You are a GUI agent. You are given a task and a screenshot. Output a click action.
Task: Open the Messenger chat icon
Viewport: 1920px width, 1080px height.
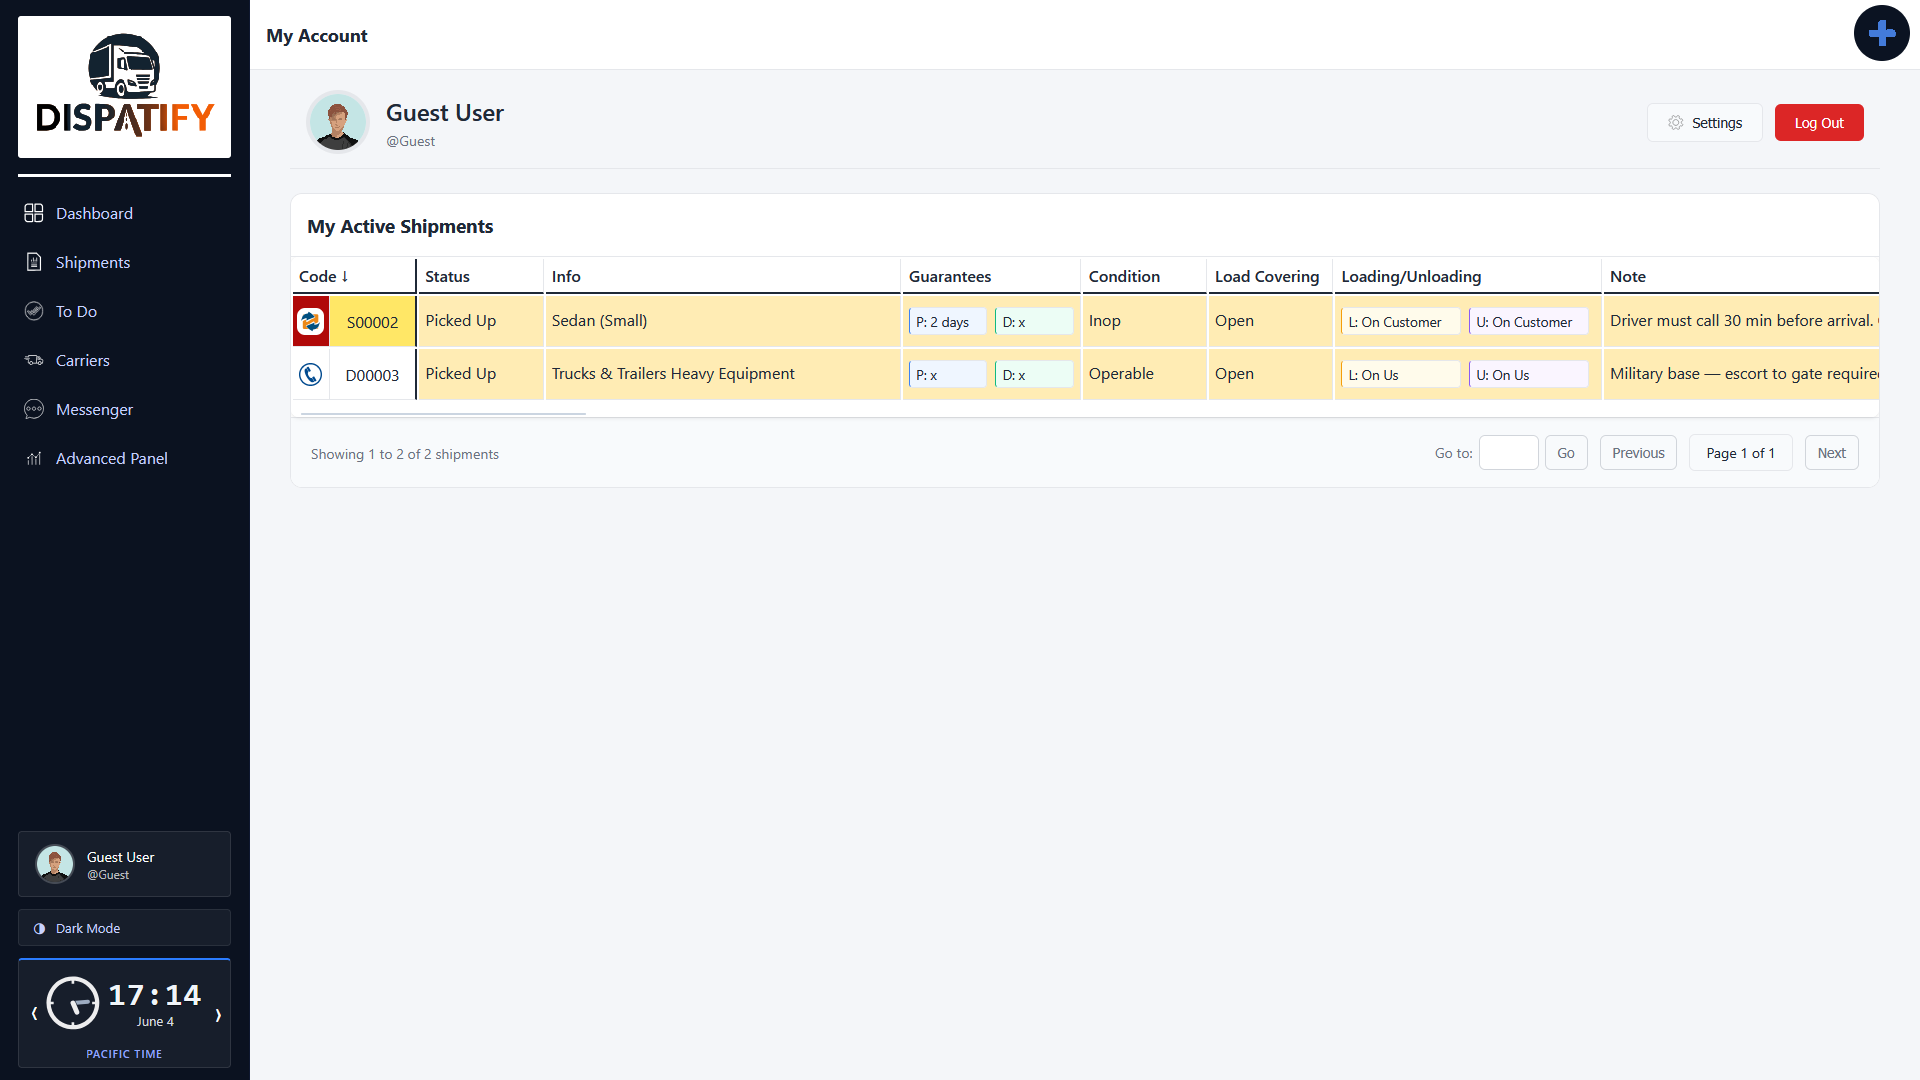pos(34,409)
